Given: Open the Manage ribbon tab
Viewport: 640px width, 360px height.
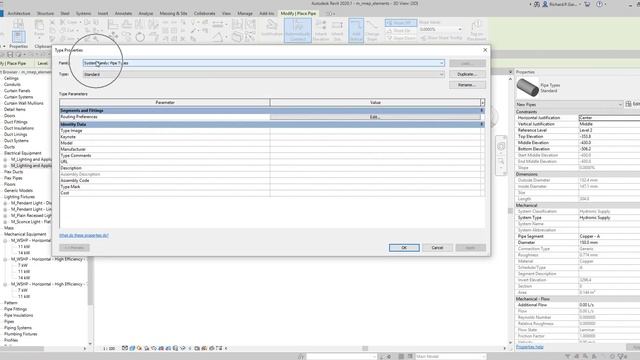Looking at the screenshot, I should pyautogui.click(x=245, y=13).
